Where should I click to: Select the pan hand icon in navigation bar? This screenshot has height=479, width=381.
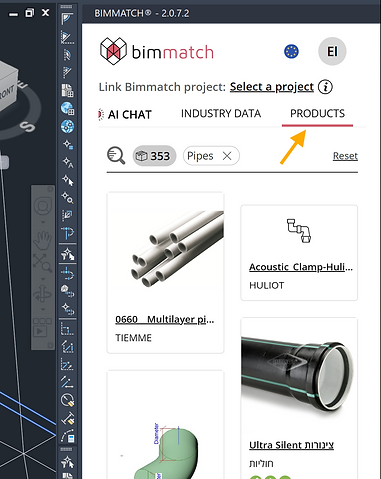point(43,241)
